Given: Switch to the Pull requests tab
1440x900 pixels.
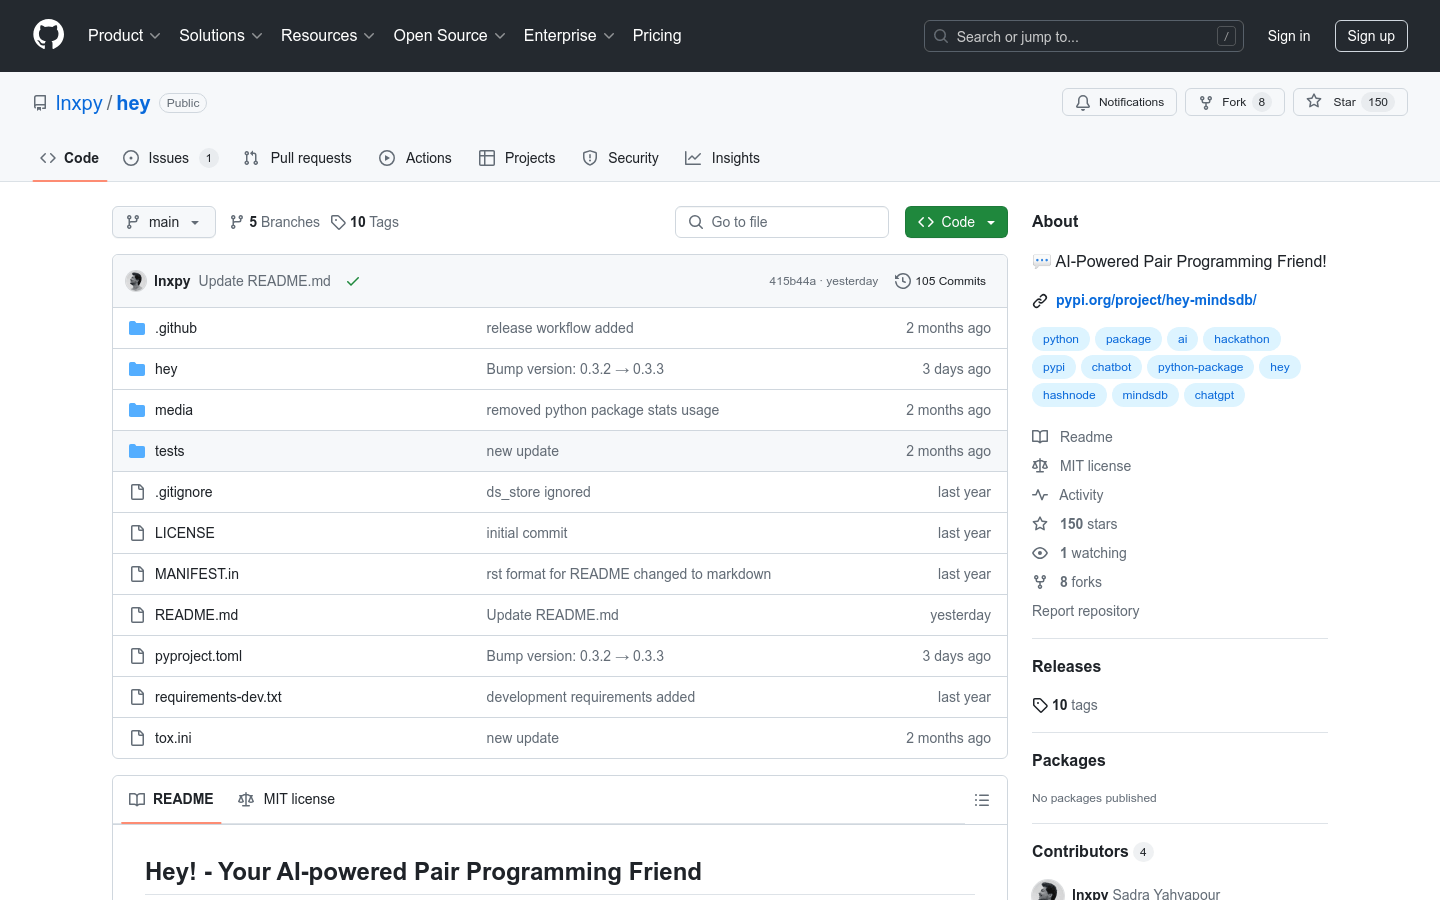Looking at the screenshot, I should click(298, 158).
